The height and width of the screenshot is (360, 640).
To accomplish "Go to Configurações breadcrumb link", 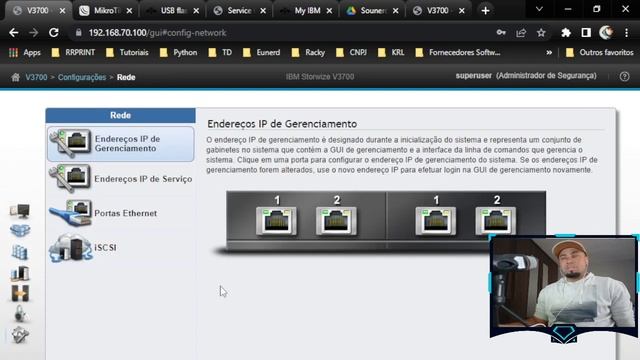I will (82, 77).
